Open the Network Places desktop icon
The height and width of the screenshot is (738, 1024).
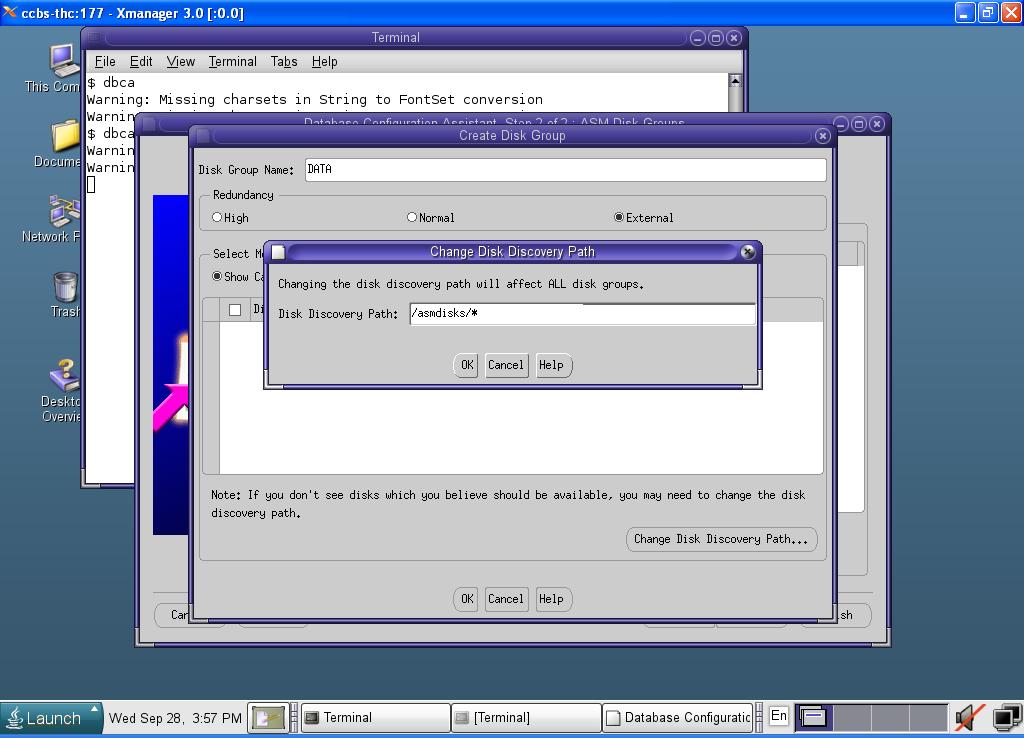(63, 213)
